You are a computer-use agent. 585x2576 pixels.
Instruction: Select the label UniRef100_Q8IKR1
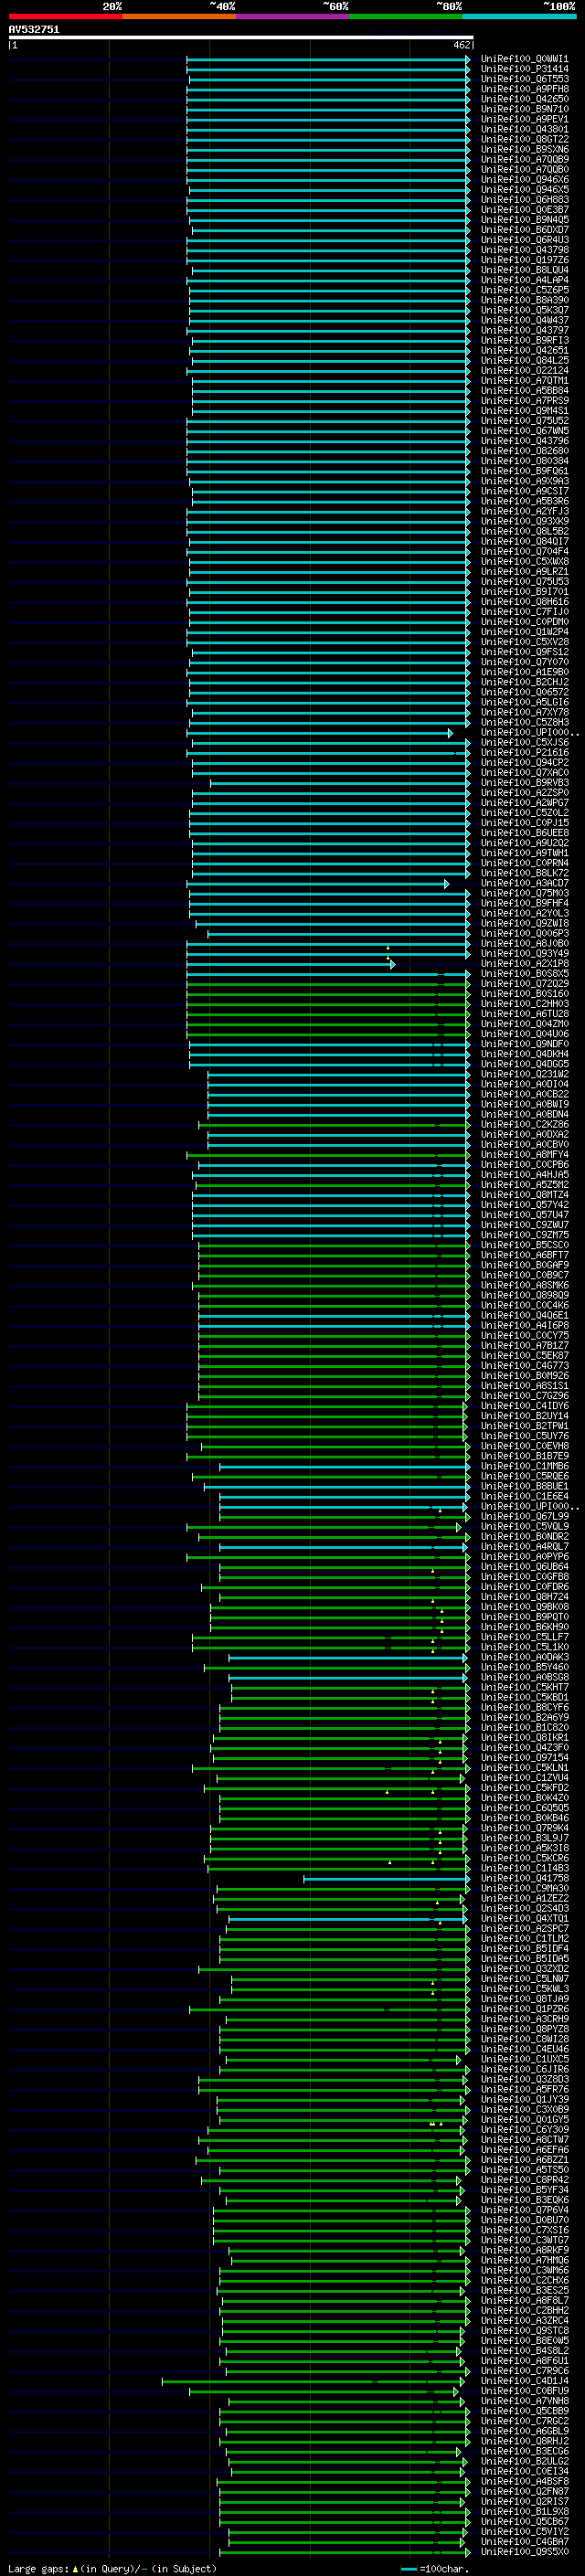524,1738
